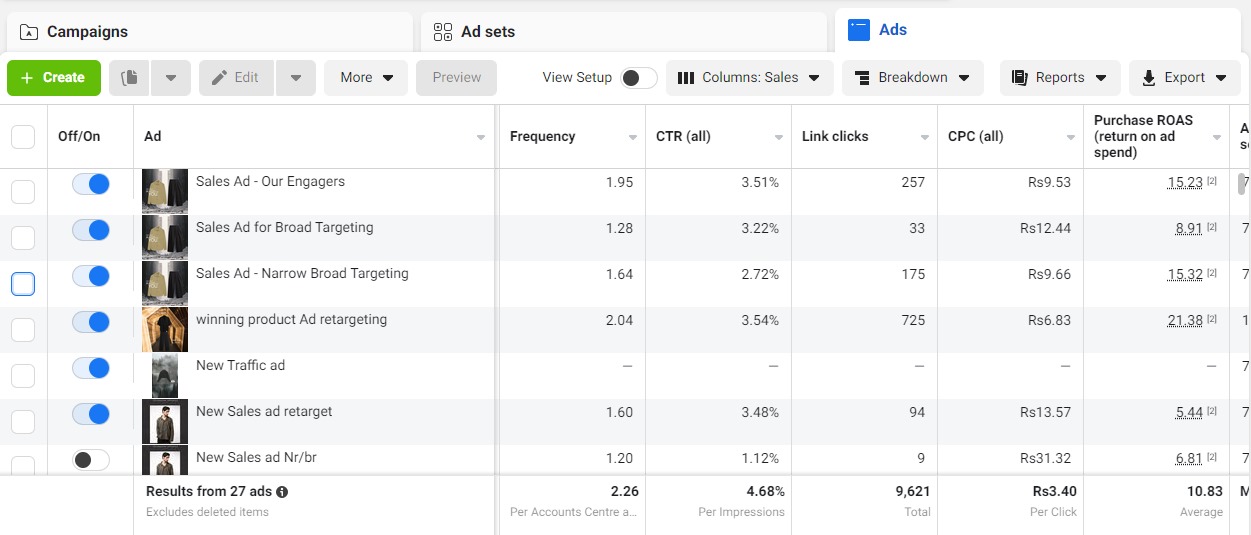Toggle the View Setup switch
1251x535 pixels.
[x=638, y=78]
